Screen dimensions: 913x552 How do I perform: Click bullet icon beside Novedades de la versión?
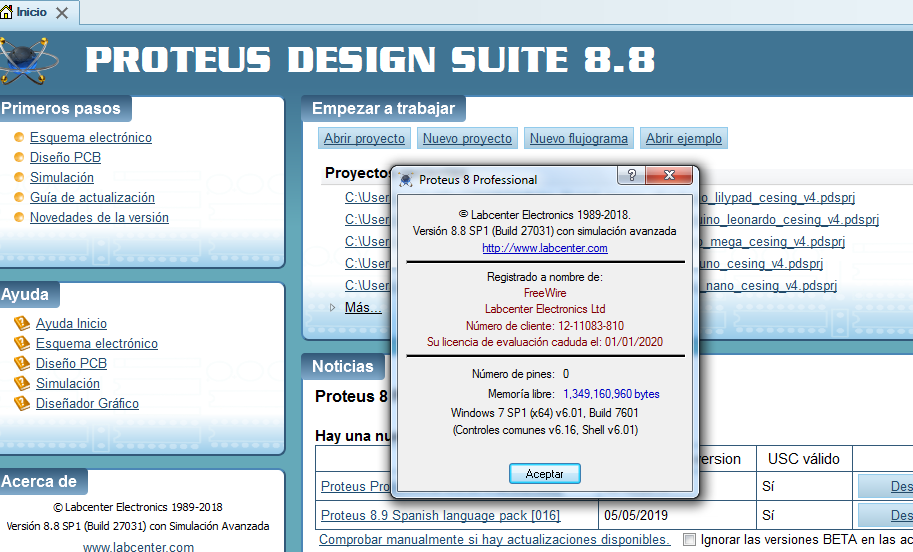19,217
